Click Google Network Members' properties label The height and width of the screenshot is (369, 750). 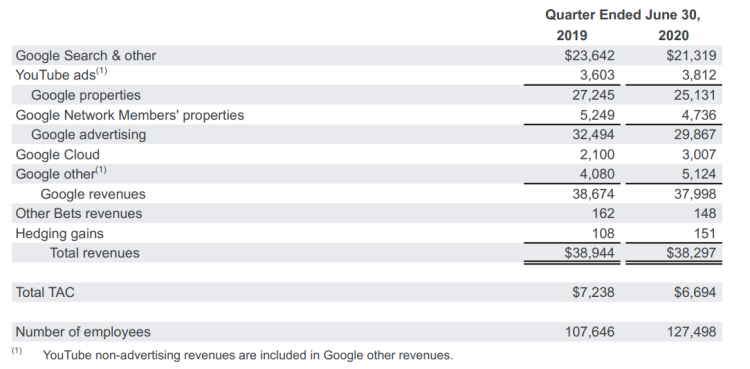(x=130, y=115)
